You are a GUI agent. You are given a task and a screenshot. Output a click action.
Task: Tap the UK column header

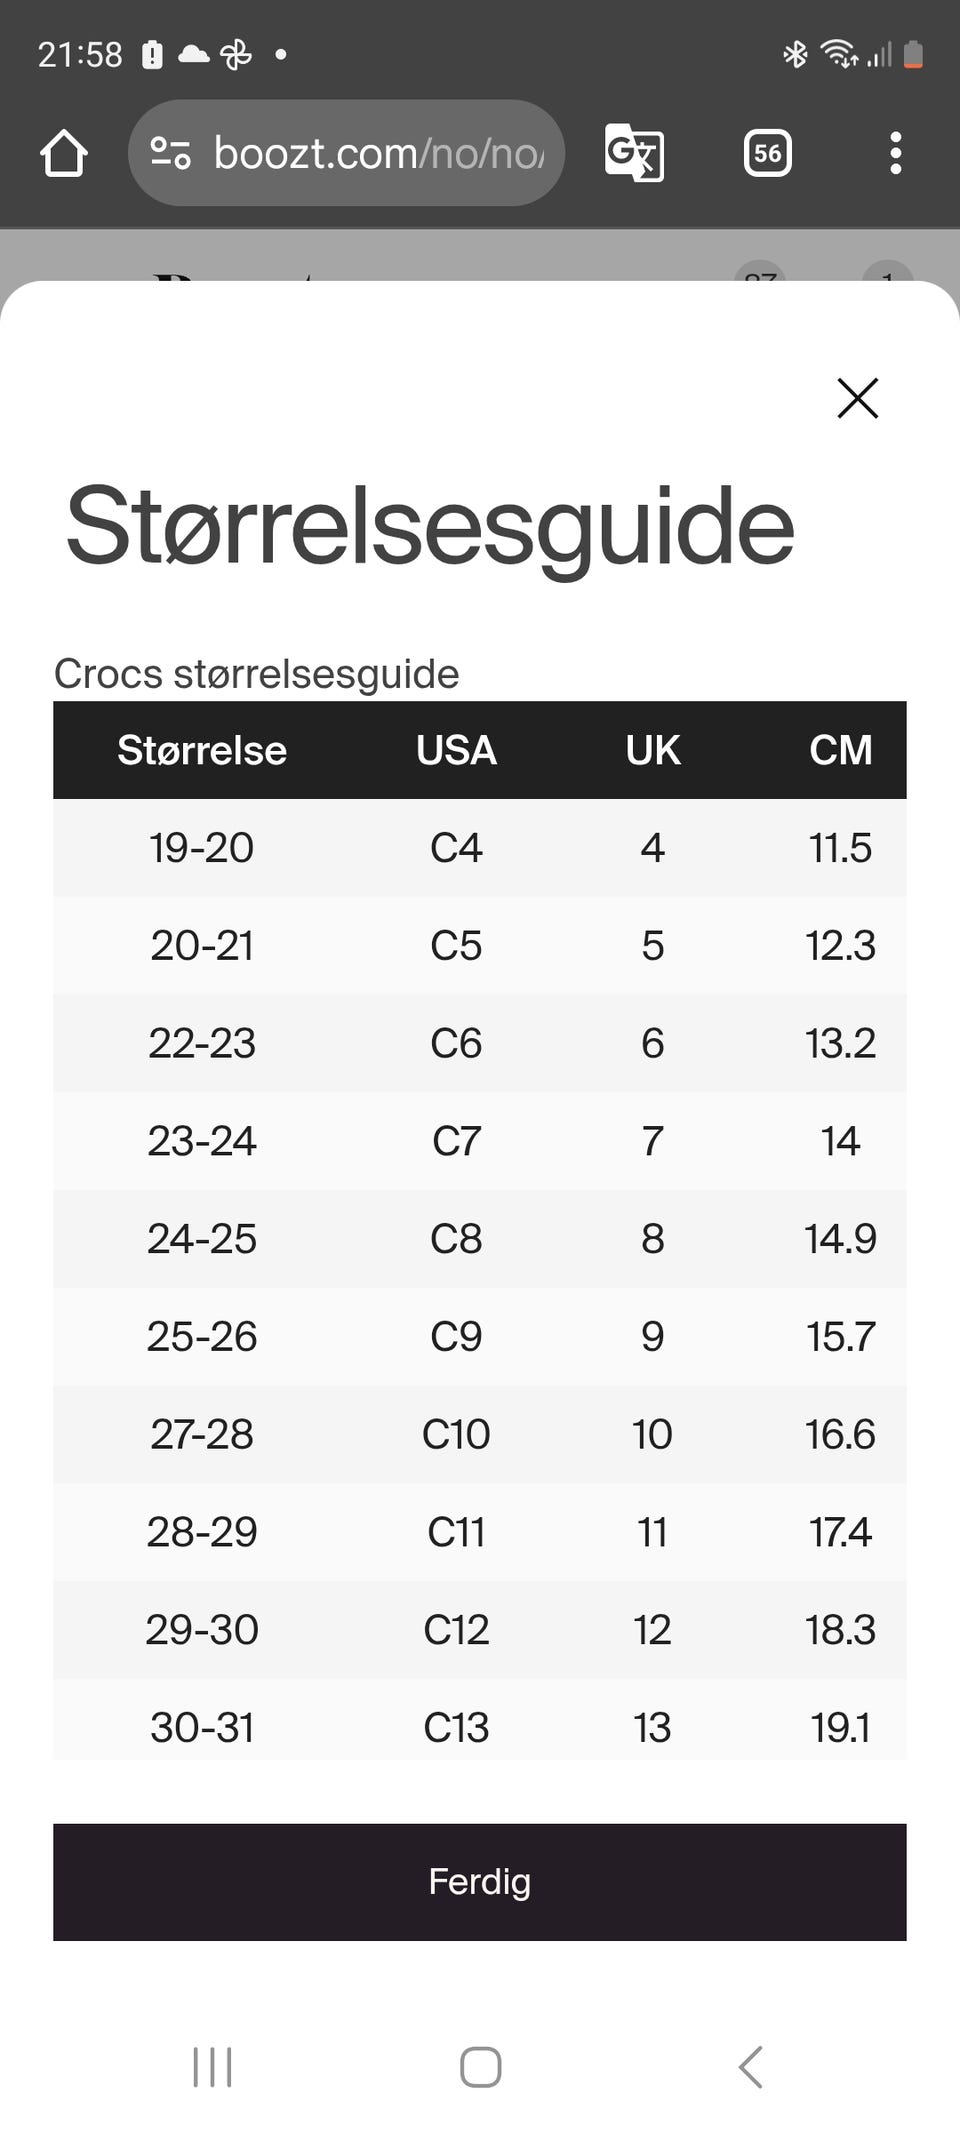pyautogui.click(x=652, y=750)
